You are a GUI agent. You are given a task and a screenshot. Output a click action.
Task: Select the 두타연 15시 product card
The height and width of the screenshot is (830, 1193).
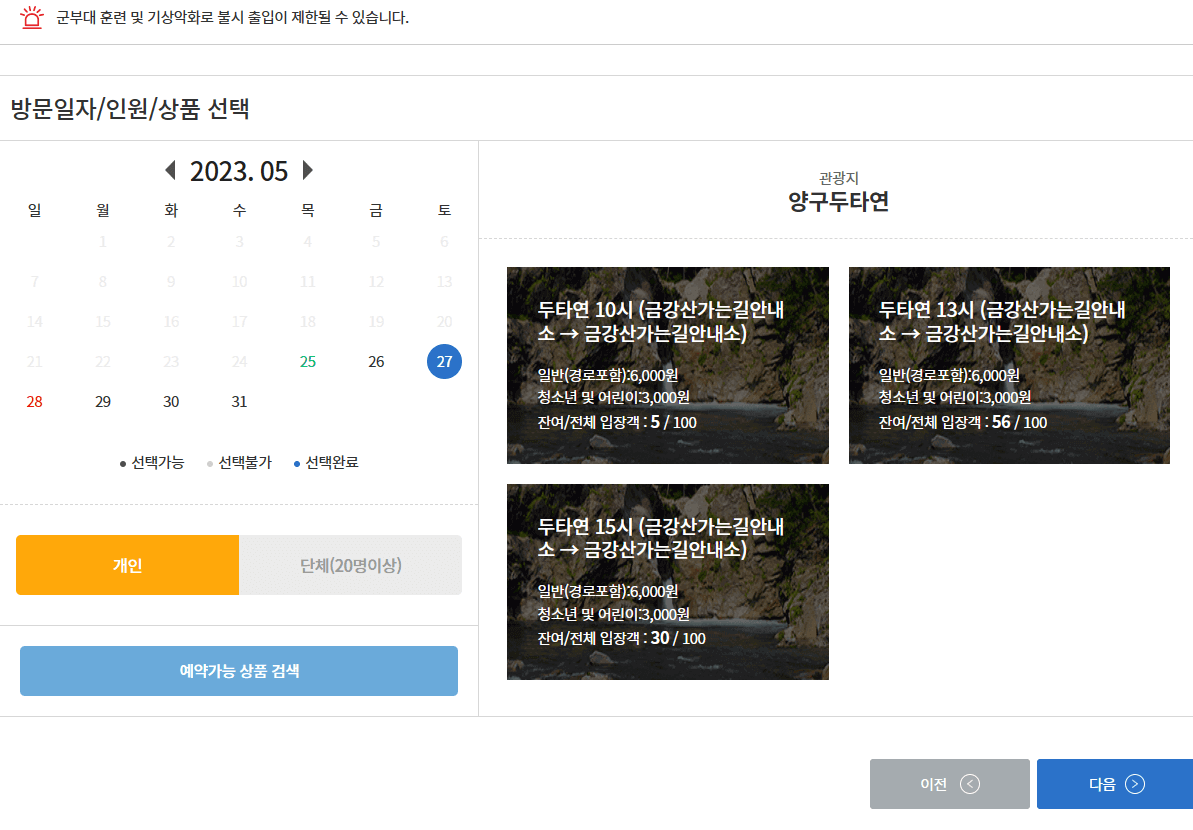tap(667, 582)
